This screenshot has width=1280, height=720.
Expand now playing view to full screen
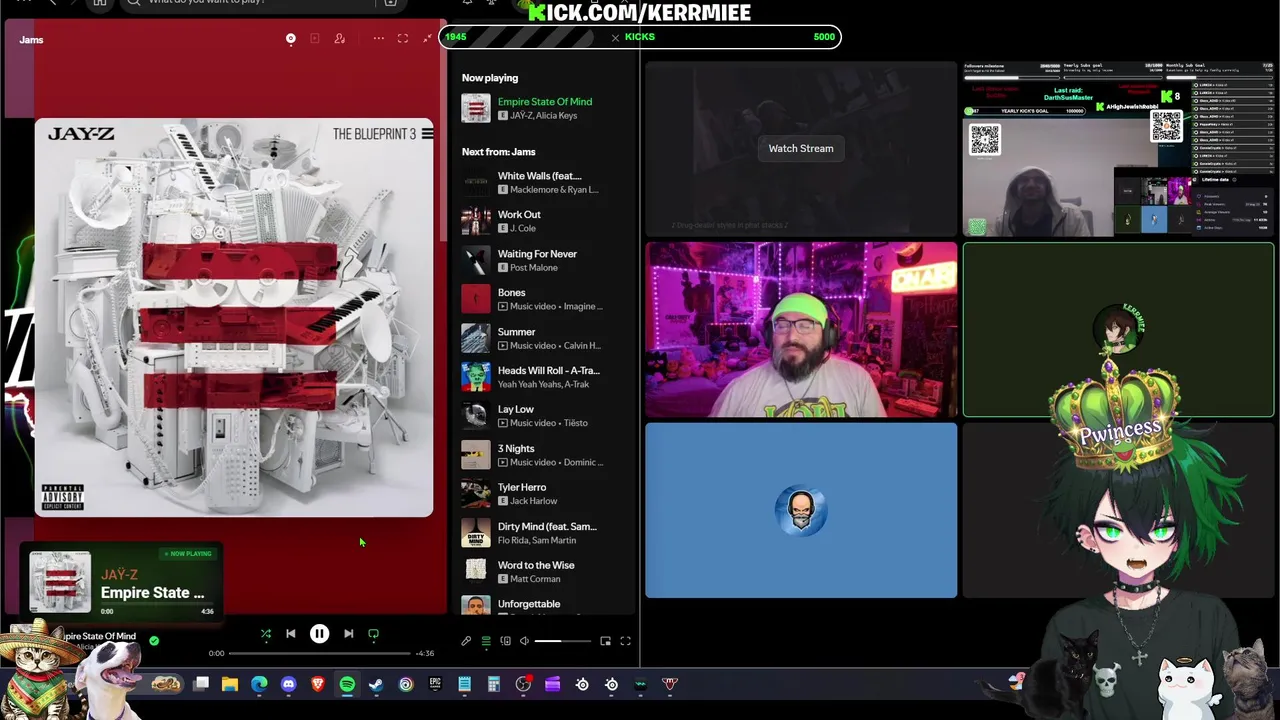tap(403, 39)
